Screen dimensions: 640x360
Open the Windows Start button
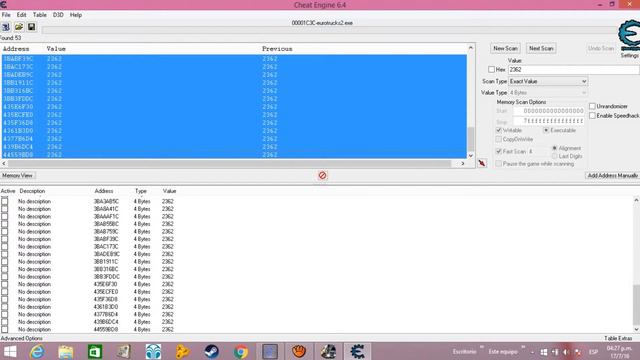coord(10,351)
